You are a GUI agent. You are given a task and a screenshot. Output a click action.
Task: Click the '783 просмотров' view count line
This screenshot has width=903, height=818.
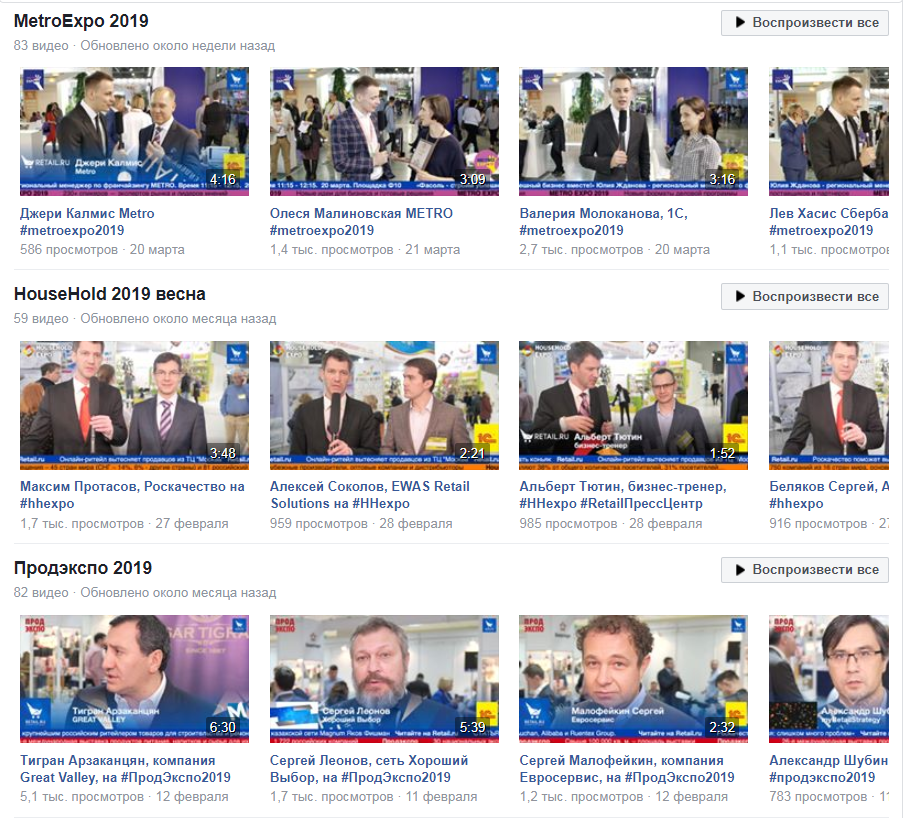[x=829, y=797]
